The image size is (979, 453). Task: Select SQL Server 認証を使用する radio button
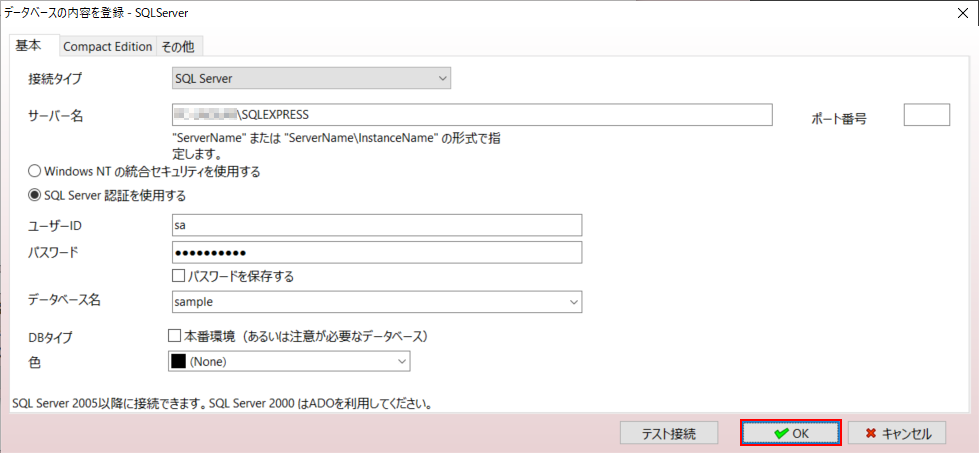pyautogui.click(x=107, y=196)
